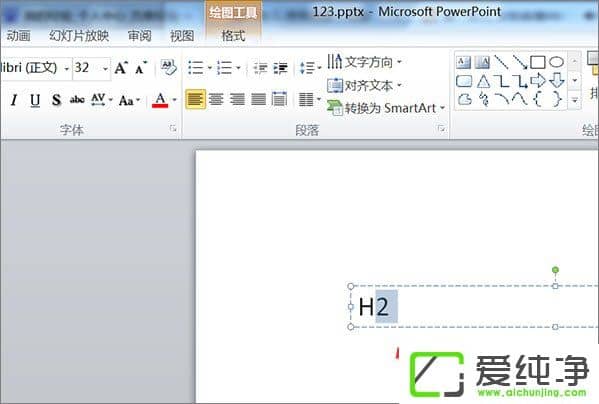Screen dimensions: 599x404
Task: Toggle text shadow S button
Action: tap(56, 100)
